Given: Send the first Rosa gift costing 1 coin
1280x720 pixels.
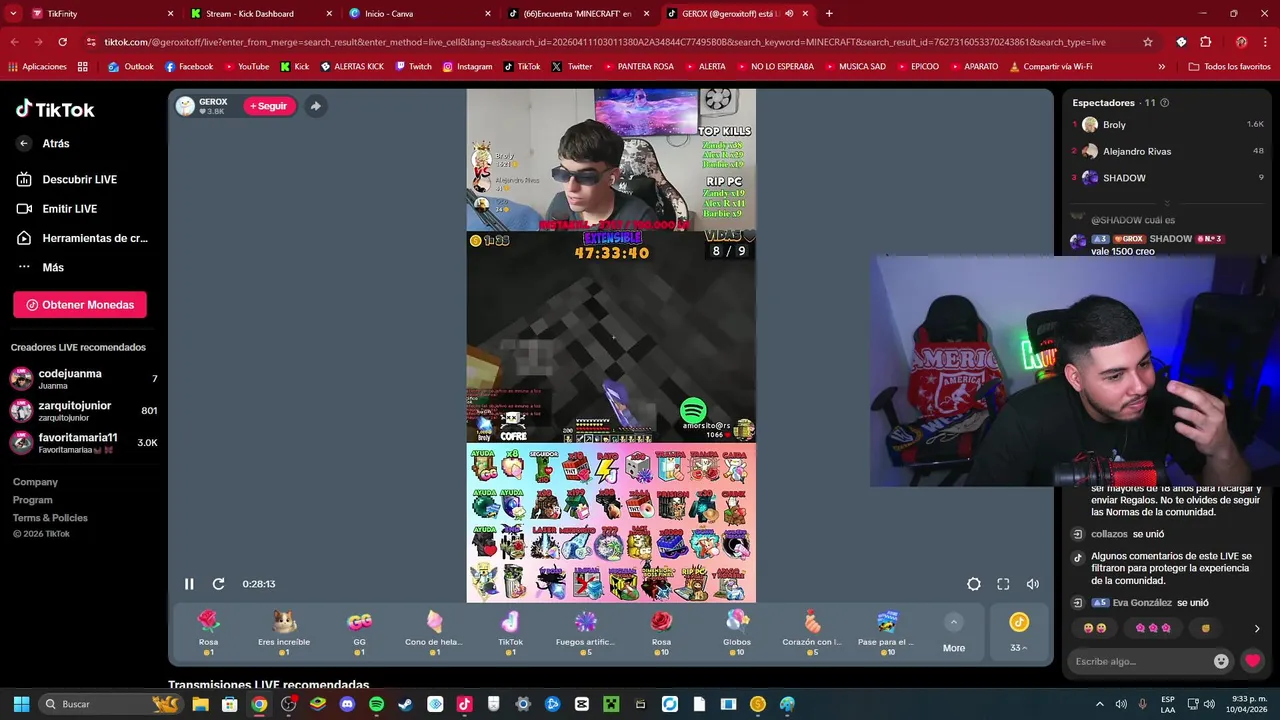Looking at the screenshot, I should (208, 632).
